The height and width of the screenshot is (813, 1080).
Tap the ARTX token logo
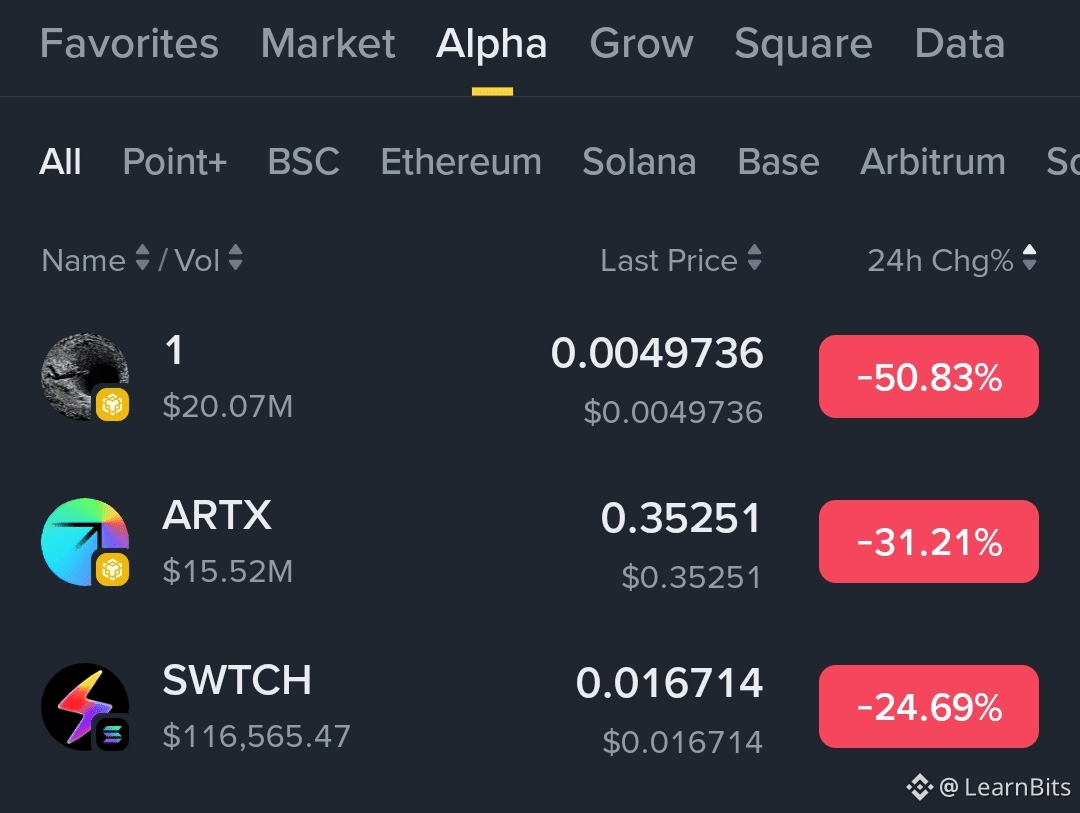(x=84, y=542)
